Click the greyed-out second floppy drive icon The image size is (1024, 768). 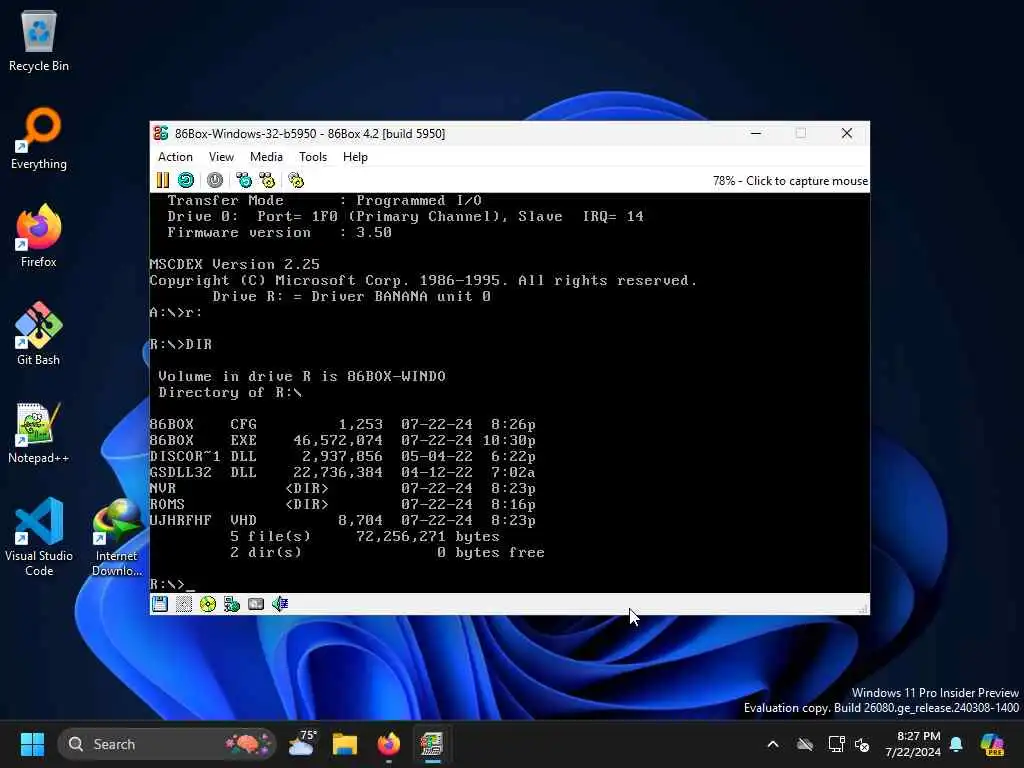(184, 604)
